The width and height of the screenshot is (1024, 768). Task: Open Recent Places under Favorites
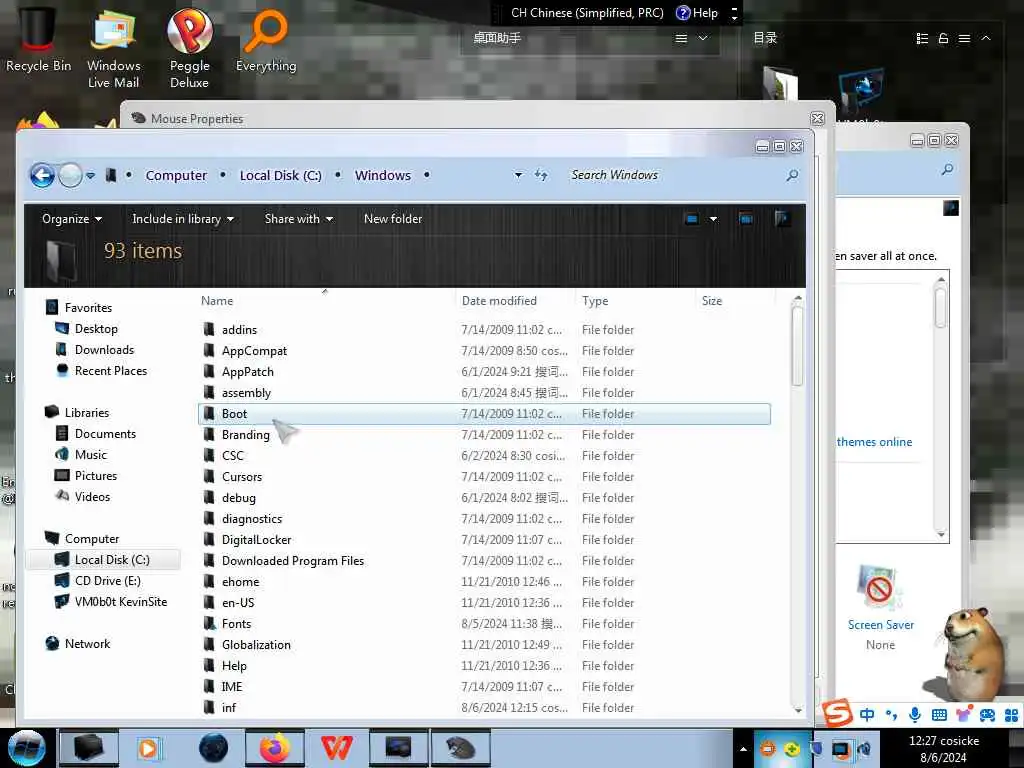tap(110, 370)
